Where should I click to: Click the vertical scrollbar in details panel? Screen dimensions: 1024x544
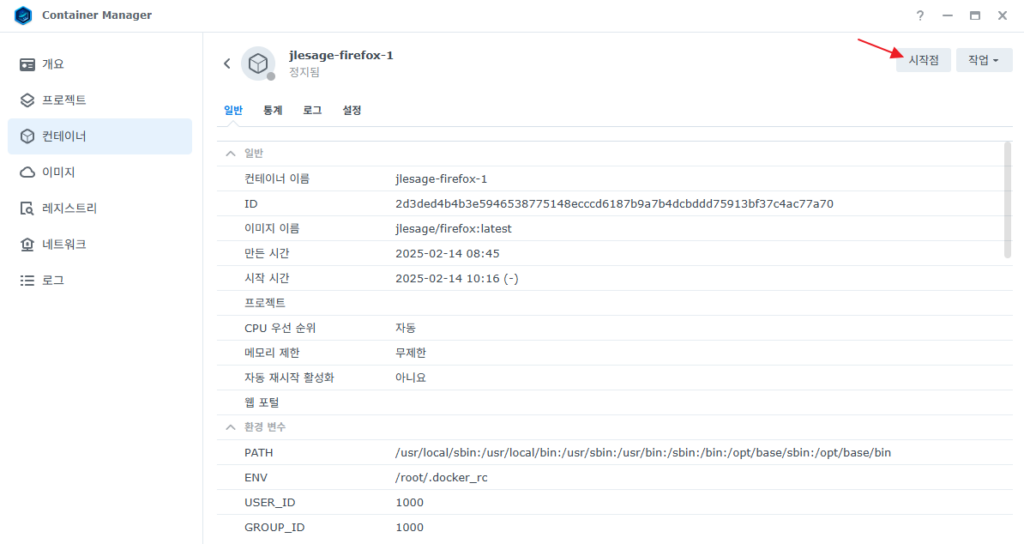[1007, 200]
